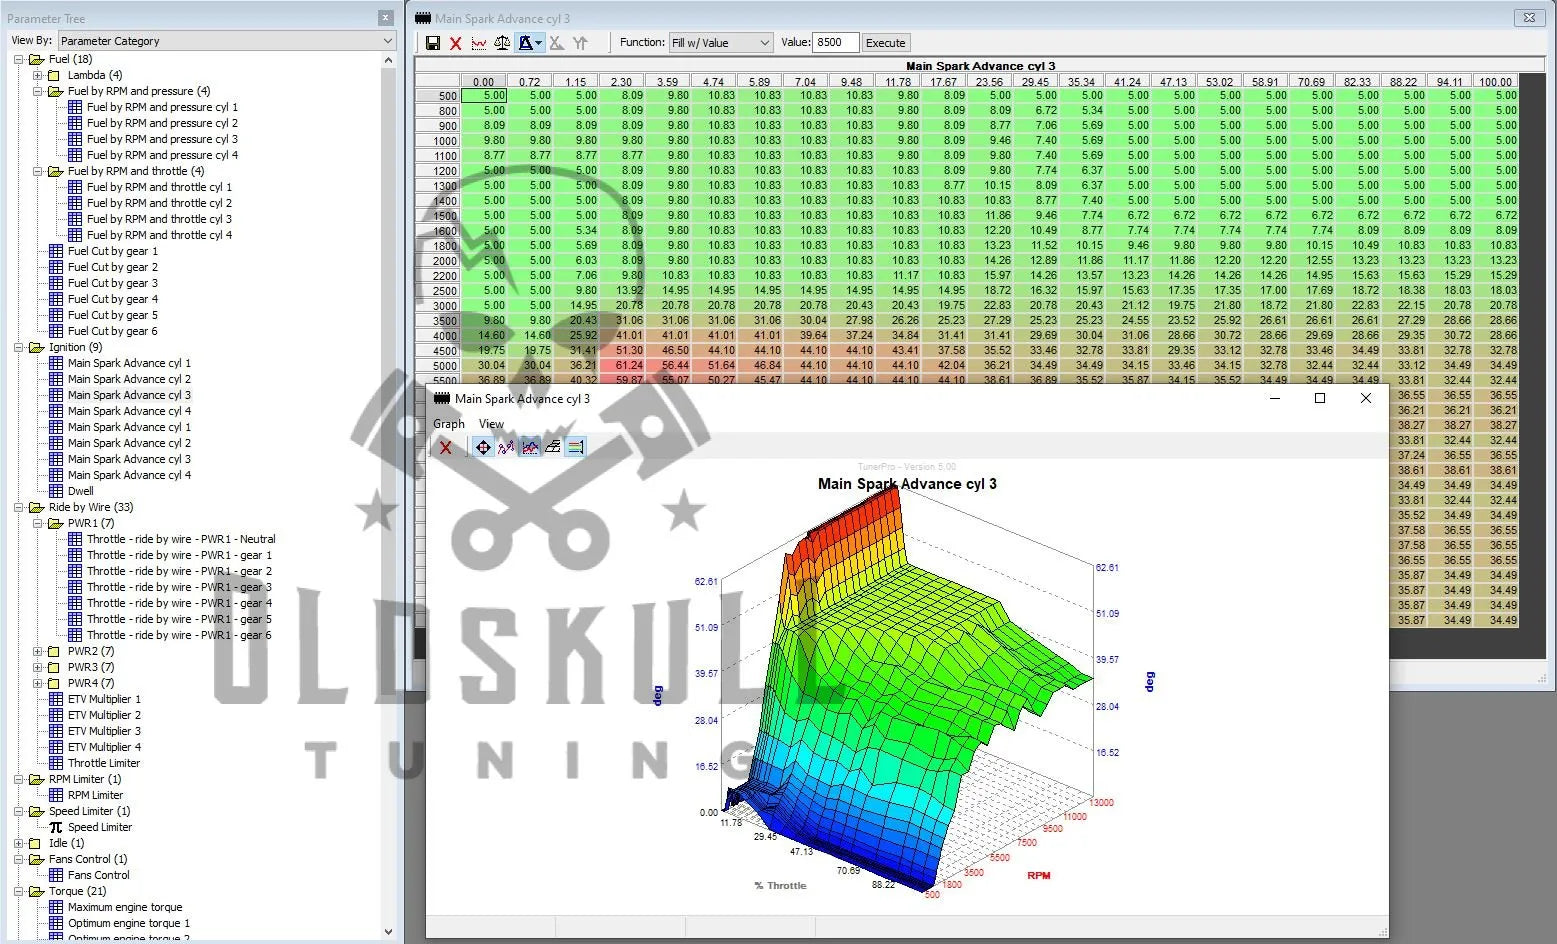This screenshot has width=1557, height=944.
Task: Open the View menu in graph window
Action: 491,424
